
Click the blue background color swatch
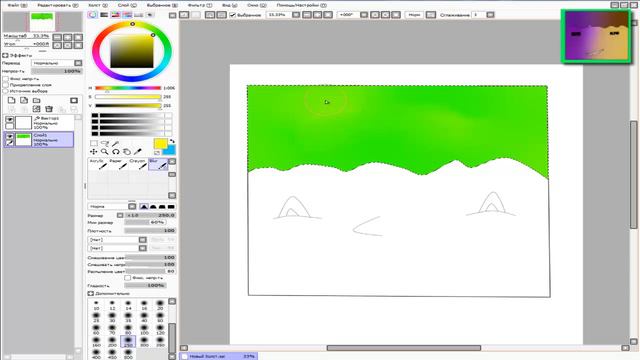(x=170, y=150)
